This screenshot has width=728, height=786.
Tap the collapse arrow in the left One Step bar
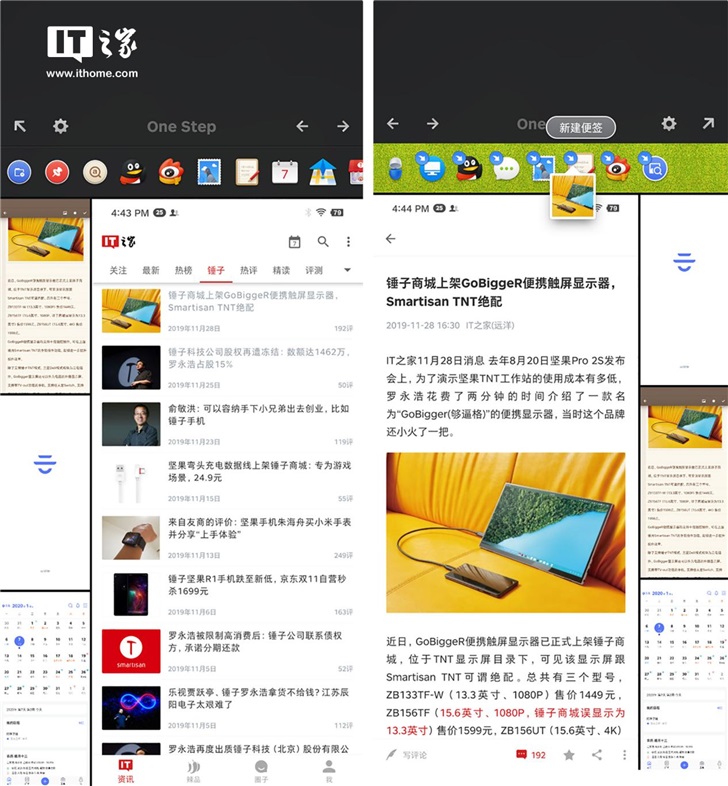point(20,126)
